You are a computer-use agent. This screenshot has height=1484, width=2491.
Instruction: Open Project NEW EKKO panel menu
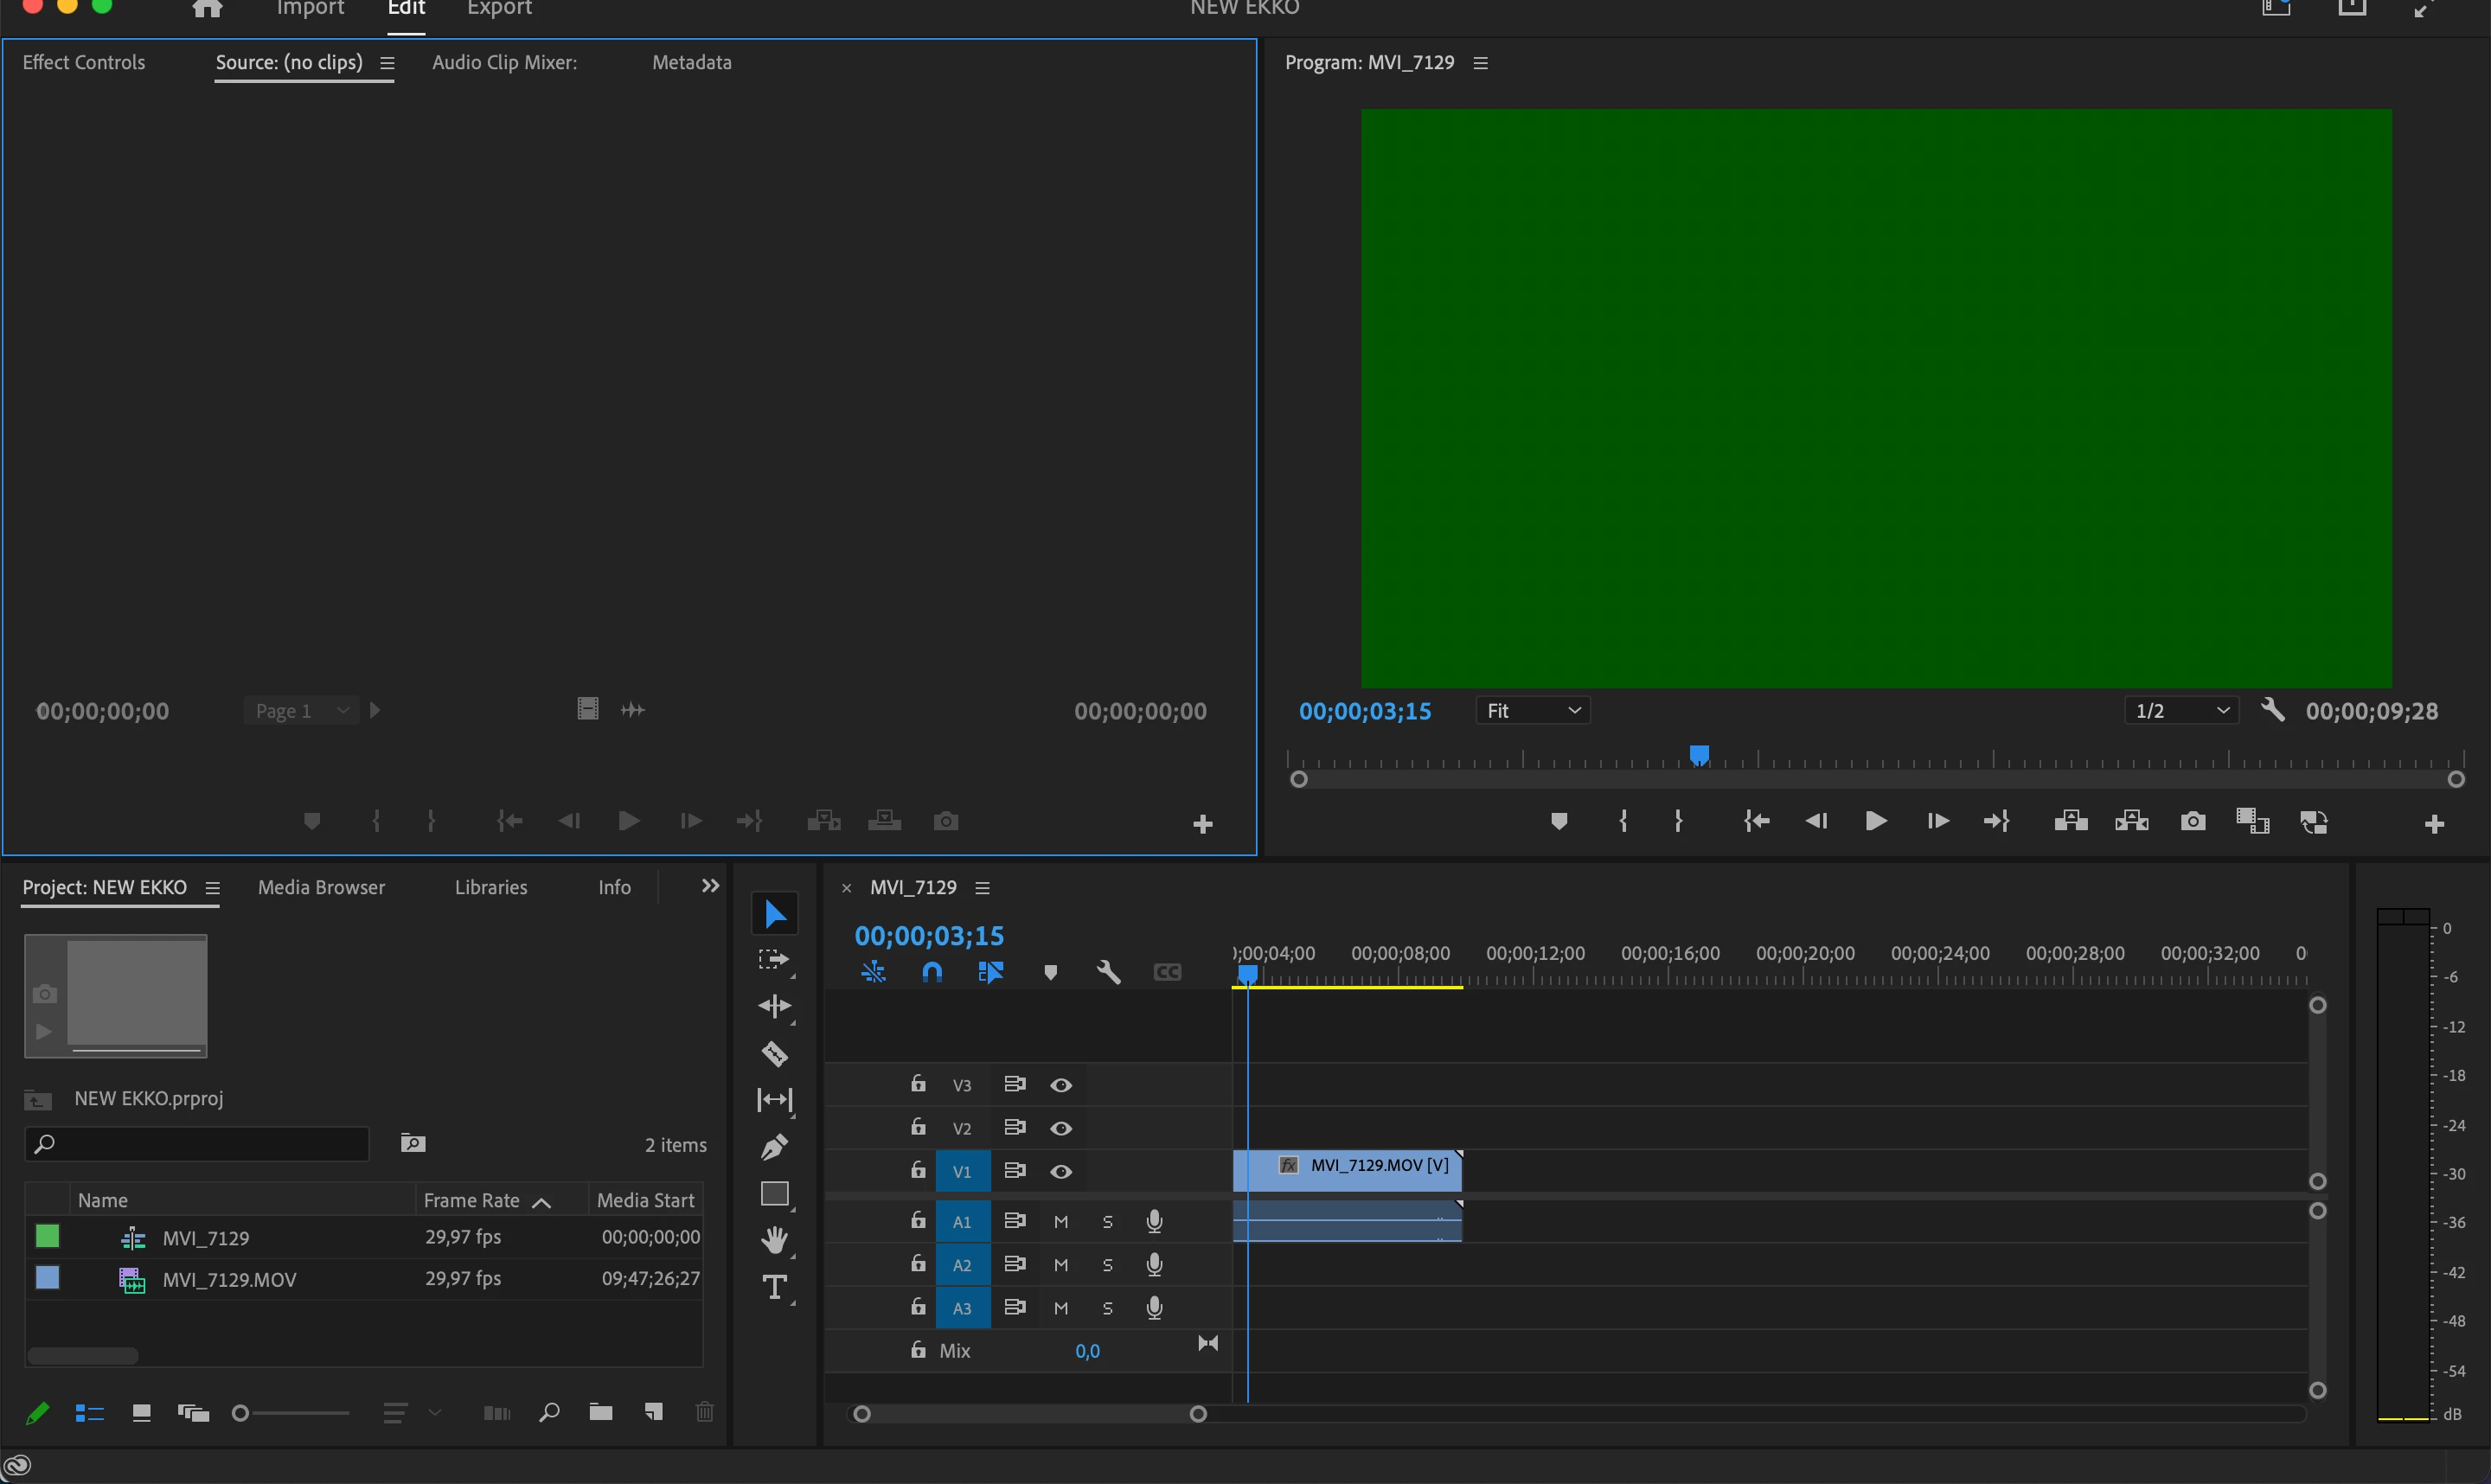click(212, 888)
